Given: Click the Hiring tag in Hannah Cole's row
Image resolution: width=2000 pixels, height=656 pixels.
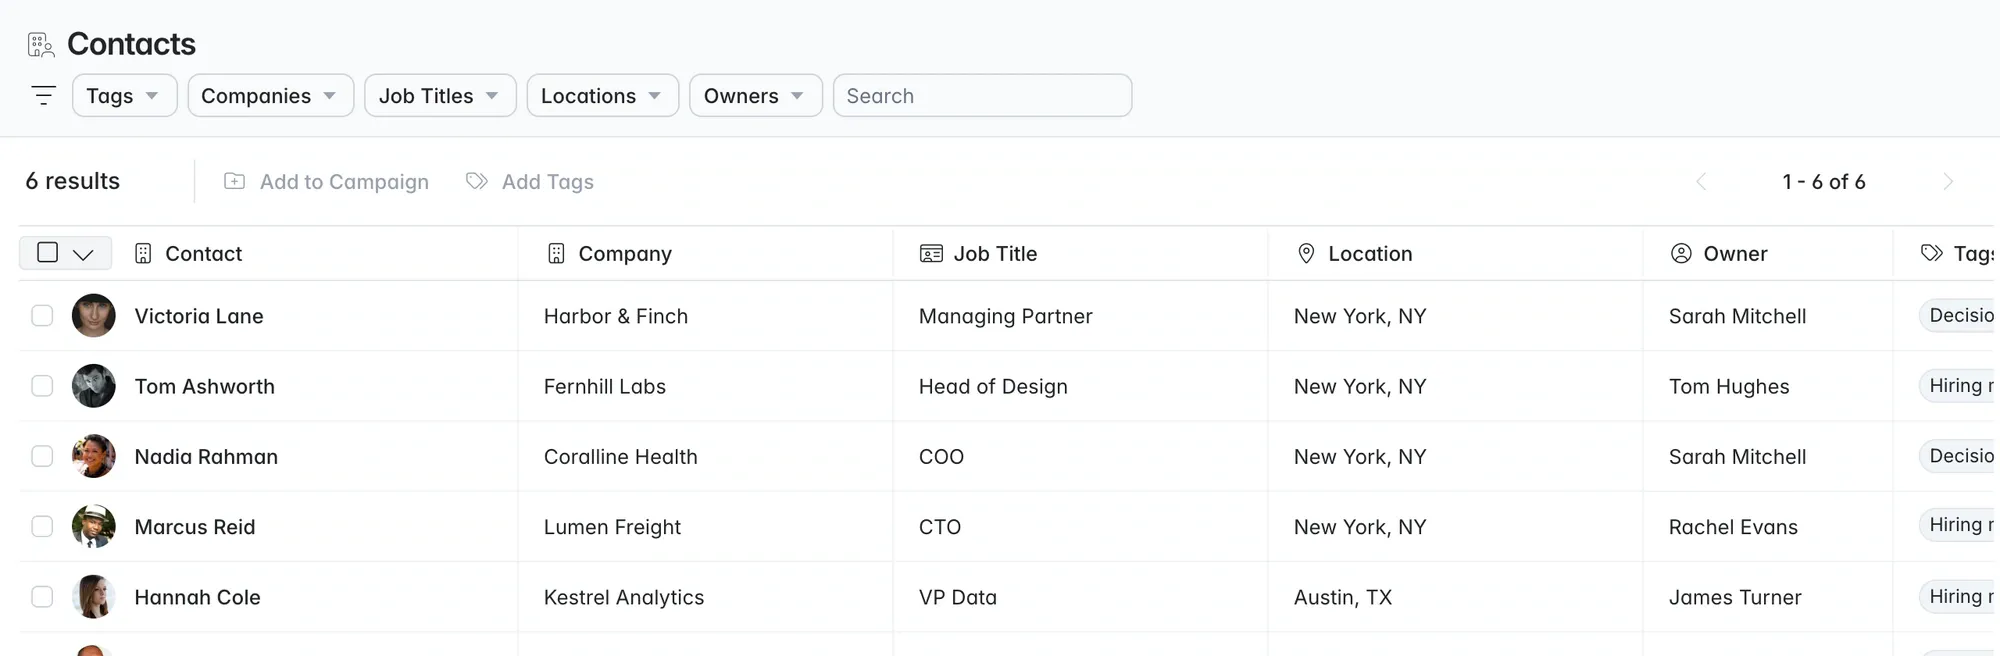Looking at the screenshot, I should pyautogui.click(x=1959, y=597).
